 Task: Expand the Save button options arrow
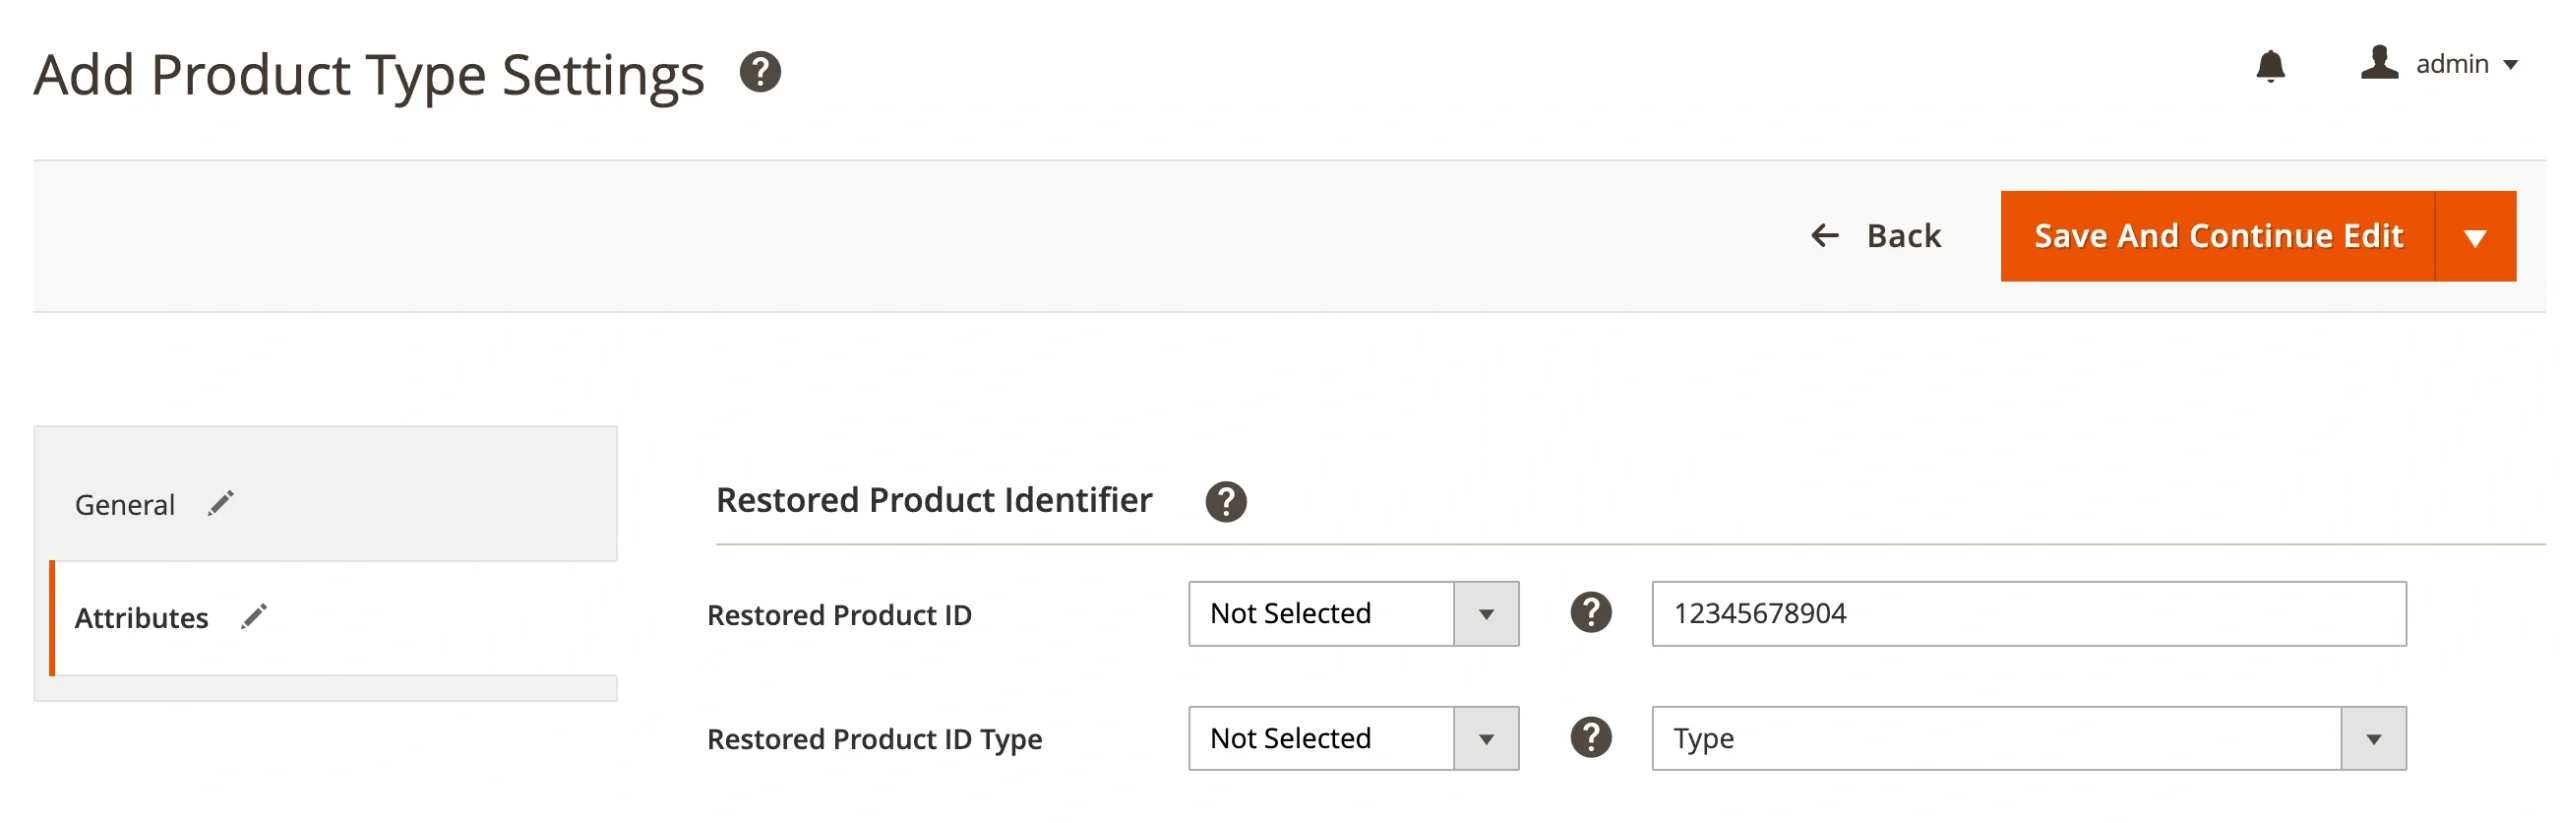click(x=2474, y=237)
